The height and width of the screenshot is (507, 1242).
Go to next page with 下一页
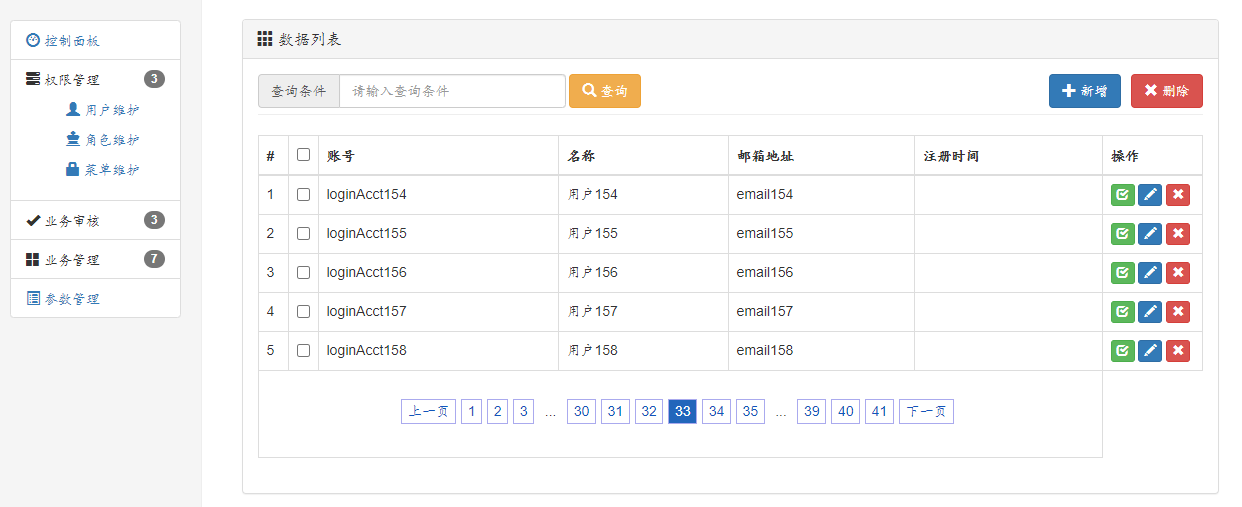(x=926, y=411)
